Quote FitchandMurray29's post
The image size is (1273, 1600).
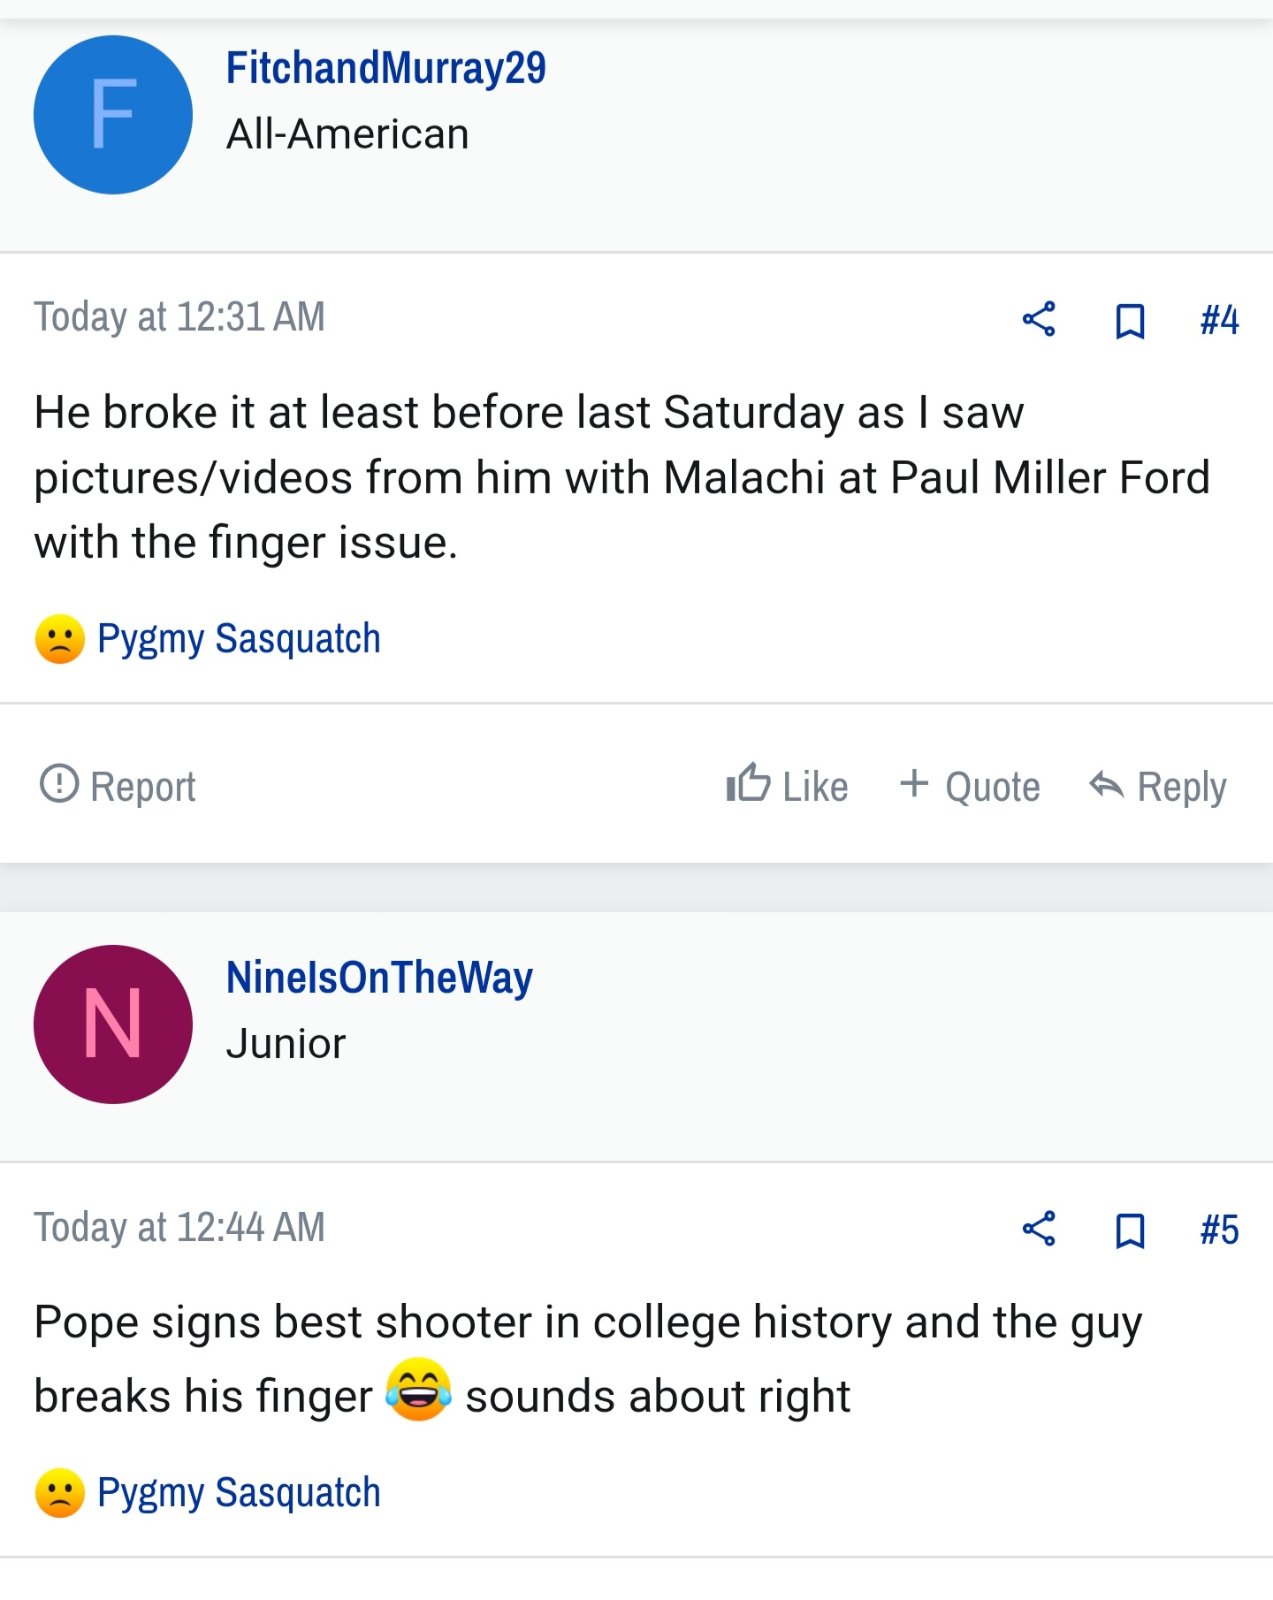point(969,785)
